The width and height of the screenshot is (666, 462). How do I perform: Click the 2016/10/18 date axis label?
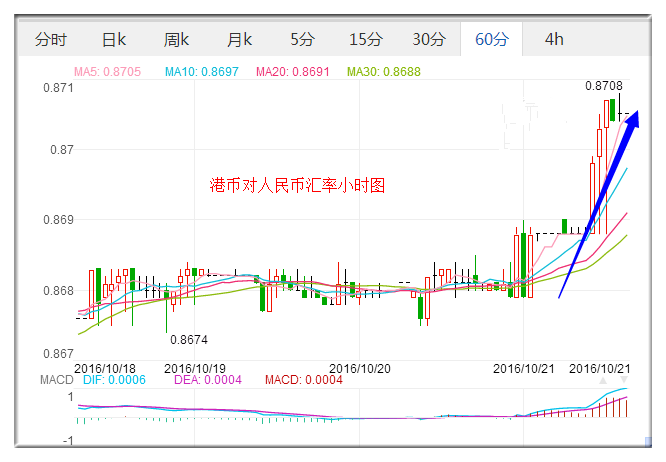pos(105,368)
